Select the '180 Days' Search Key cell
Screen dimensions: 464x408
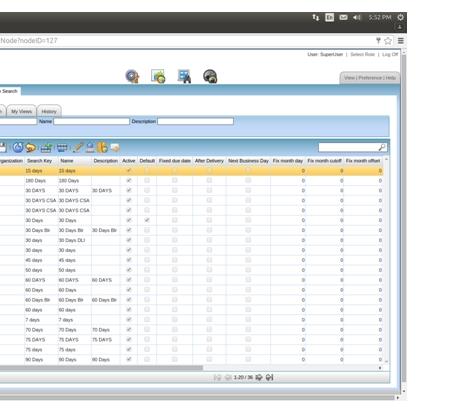pos(41,180)
